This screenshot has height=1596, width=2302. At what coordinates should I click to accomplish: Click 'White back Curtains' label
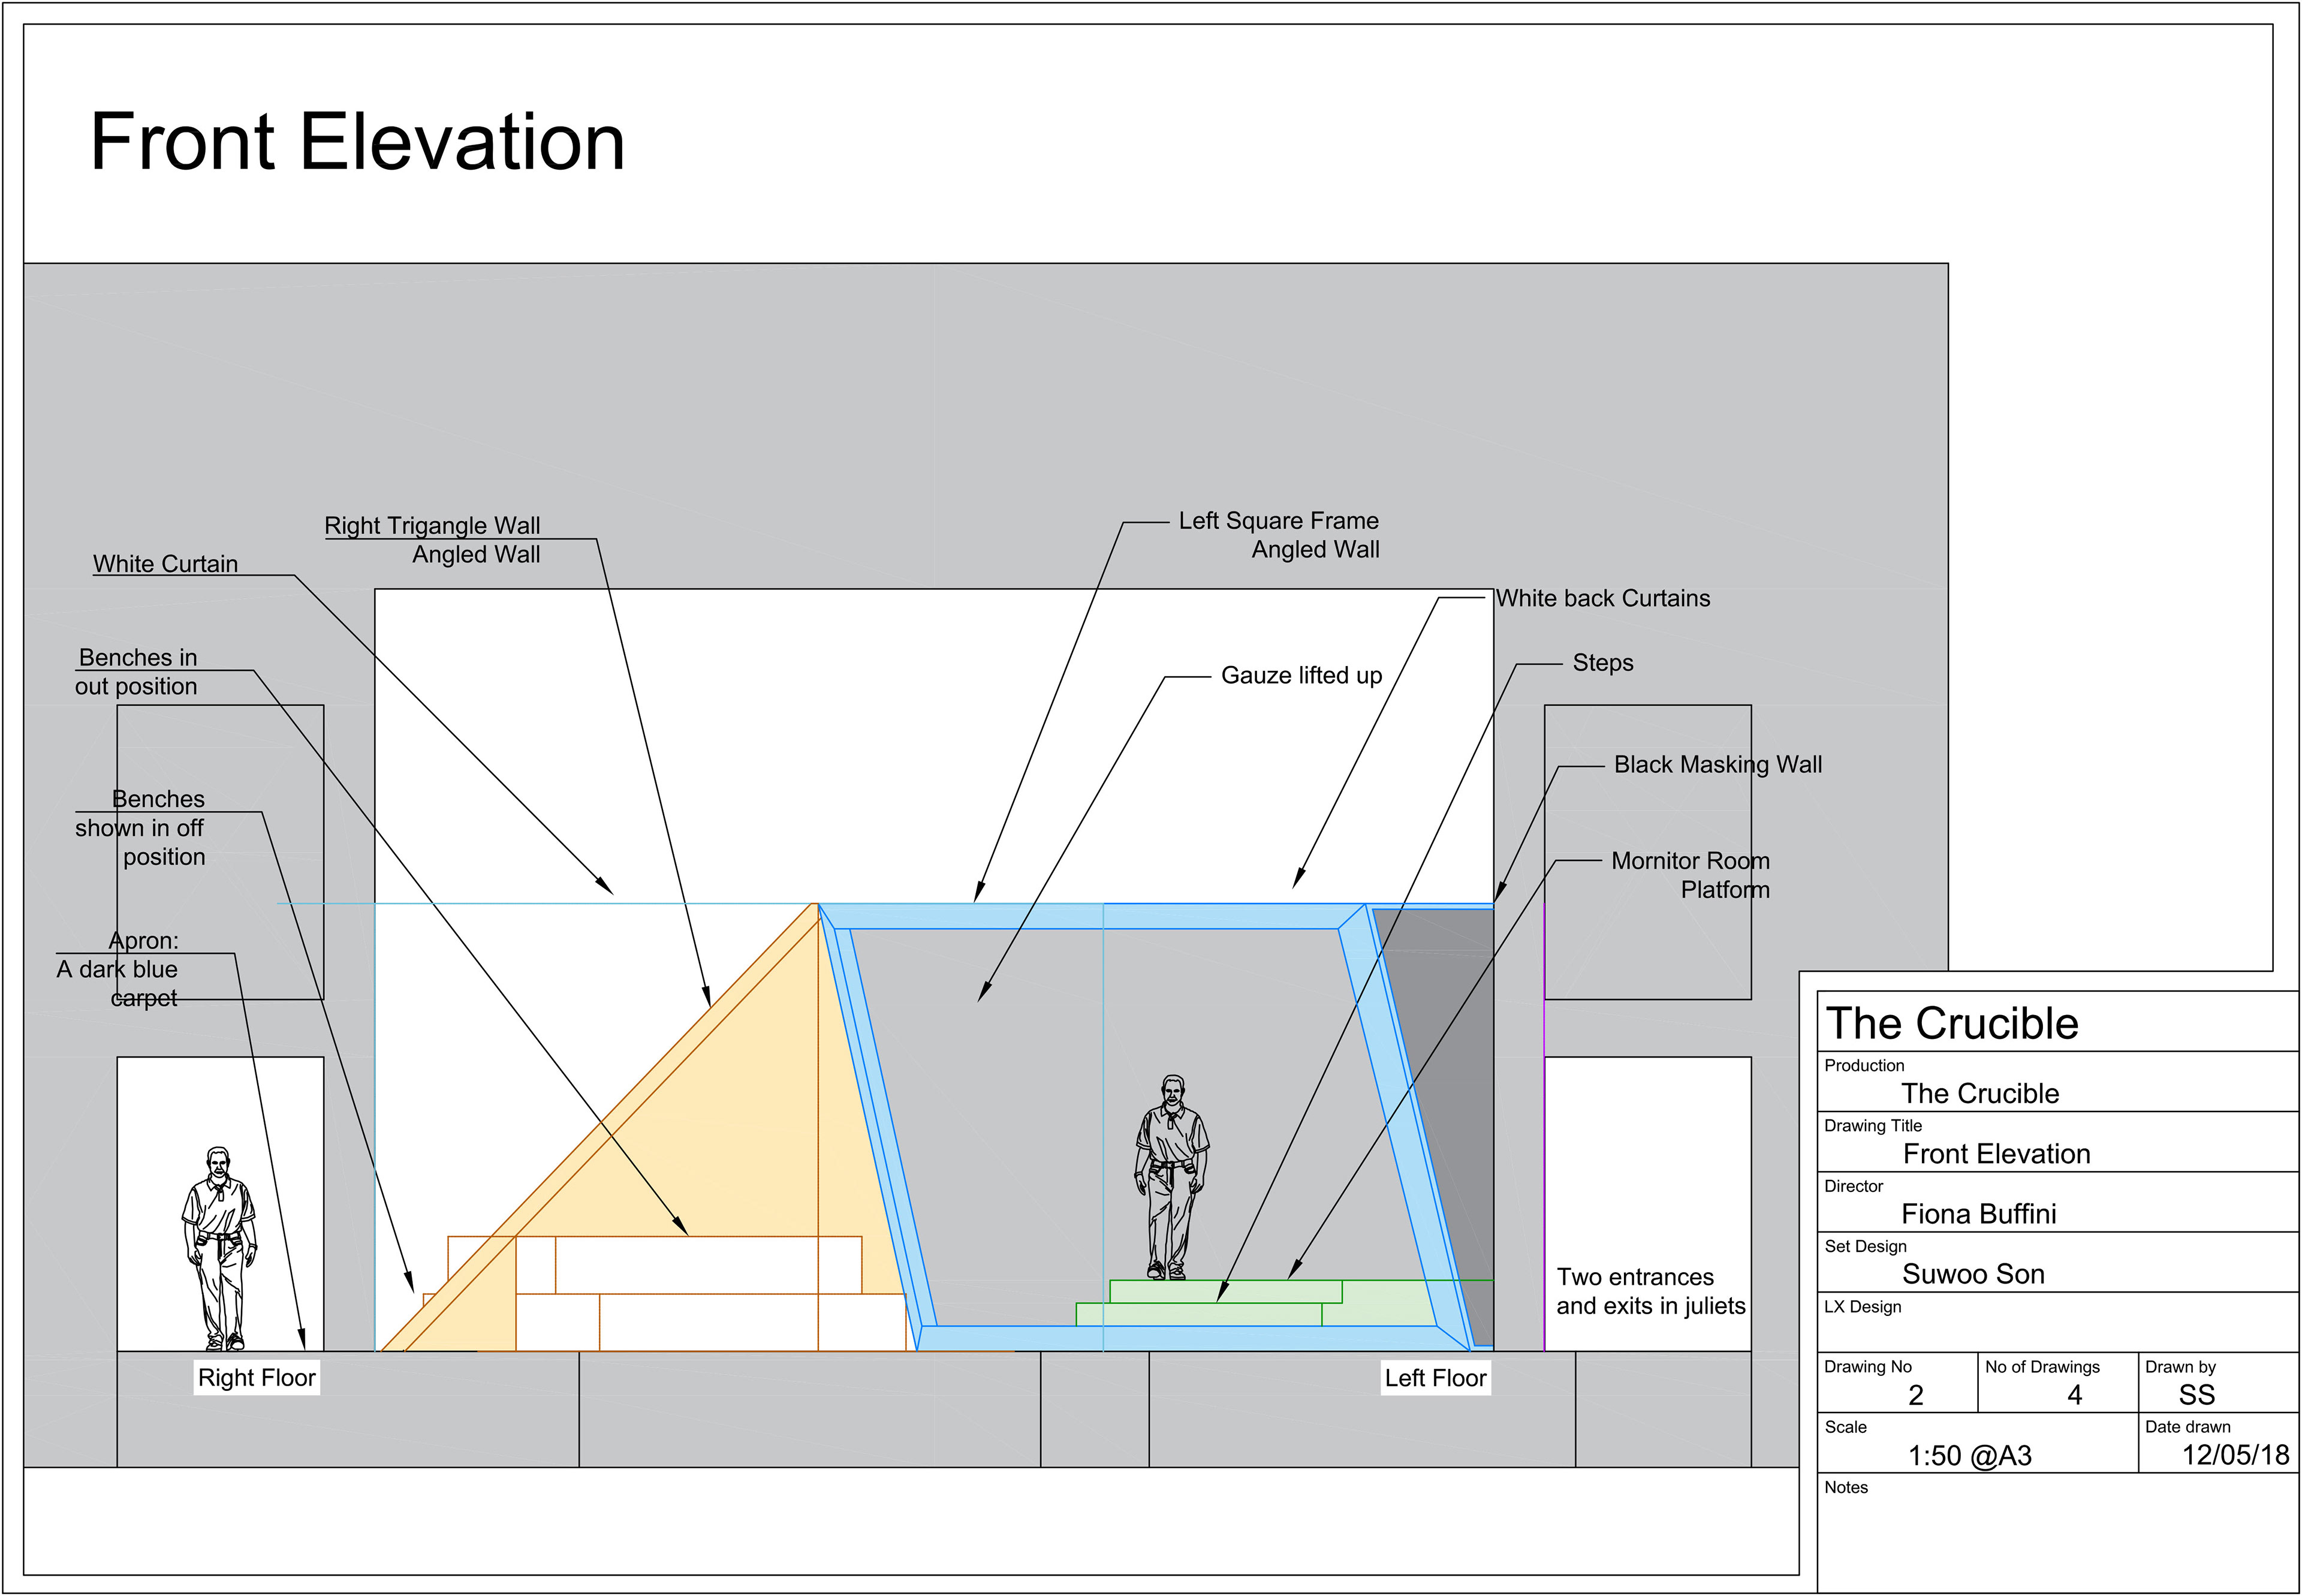click(x=1603, y=598)
